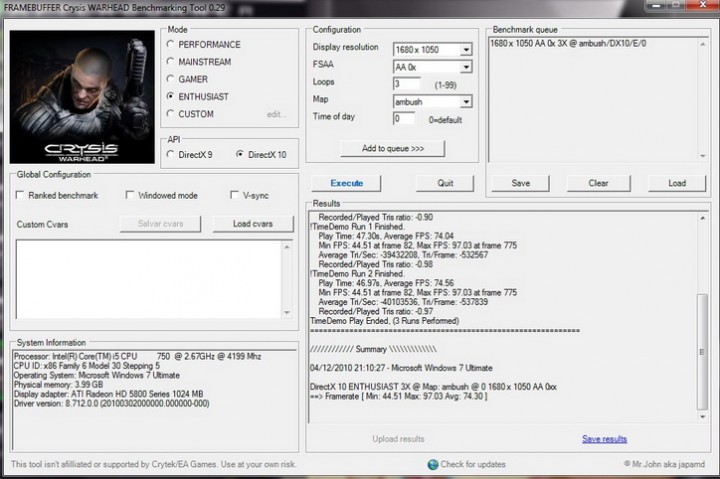
Task: Pick the CUSTOM mode option
Action: (170, 113)
